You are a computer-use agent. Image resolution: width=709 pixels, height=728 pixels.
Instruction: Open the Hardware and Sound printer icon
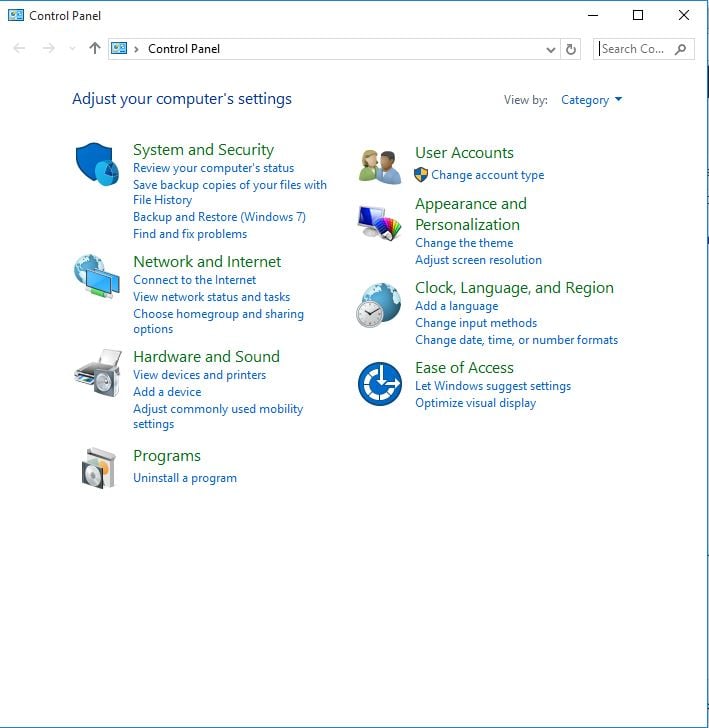coord(98,373)
